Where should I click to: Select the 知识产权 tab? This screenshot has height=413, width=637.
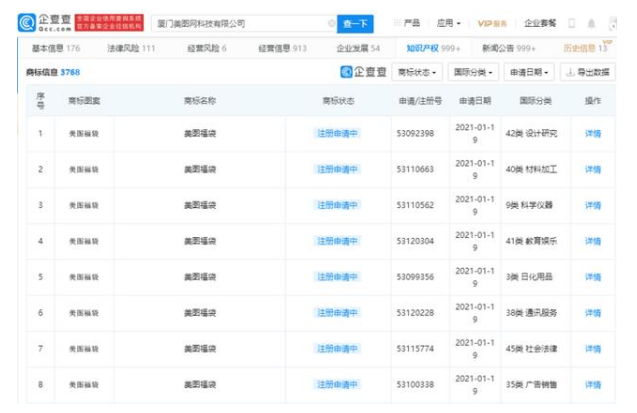click(433, 48)
